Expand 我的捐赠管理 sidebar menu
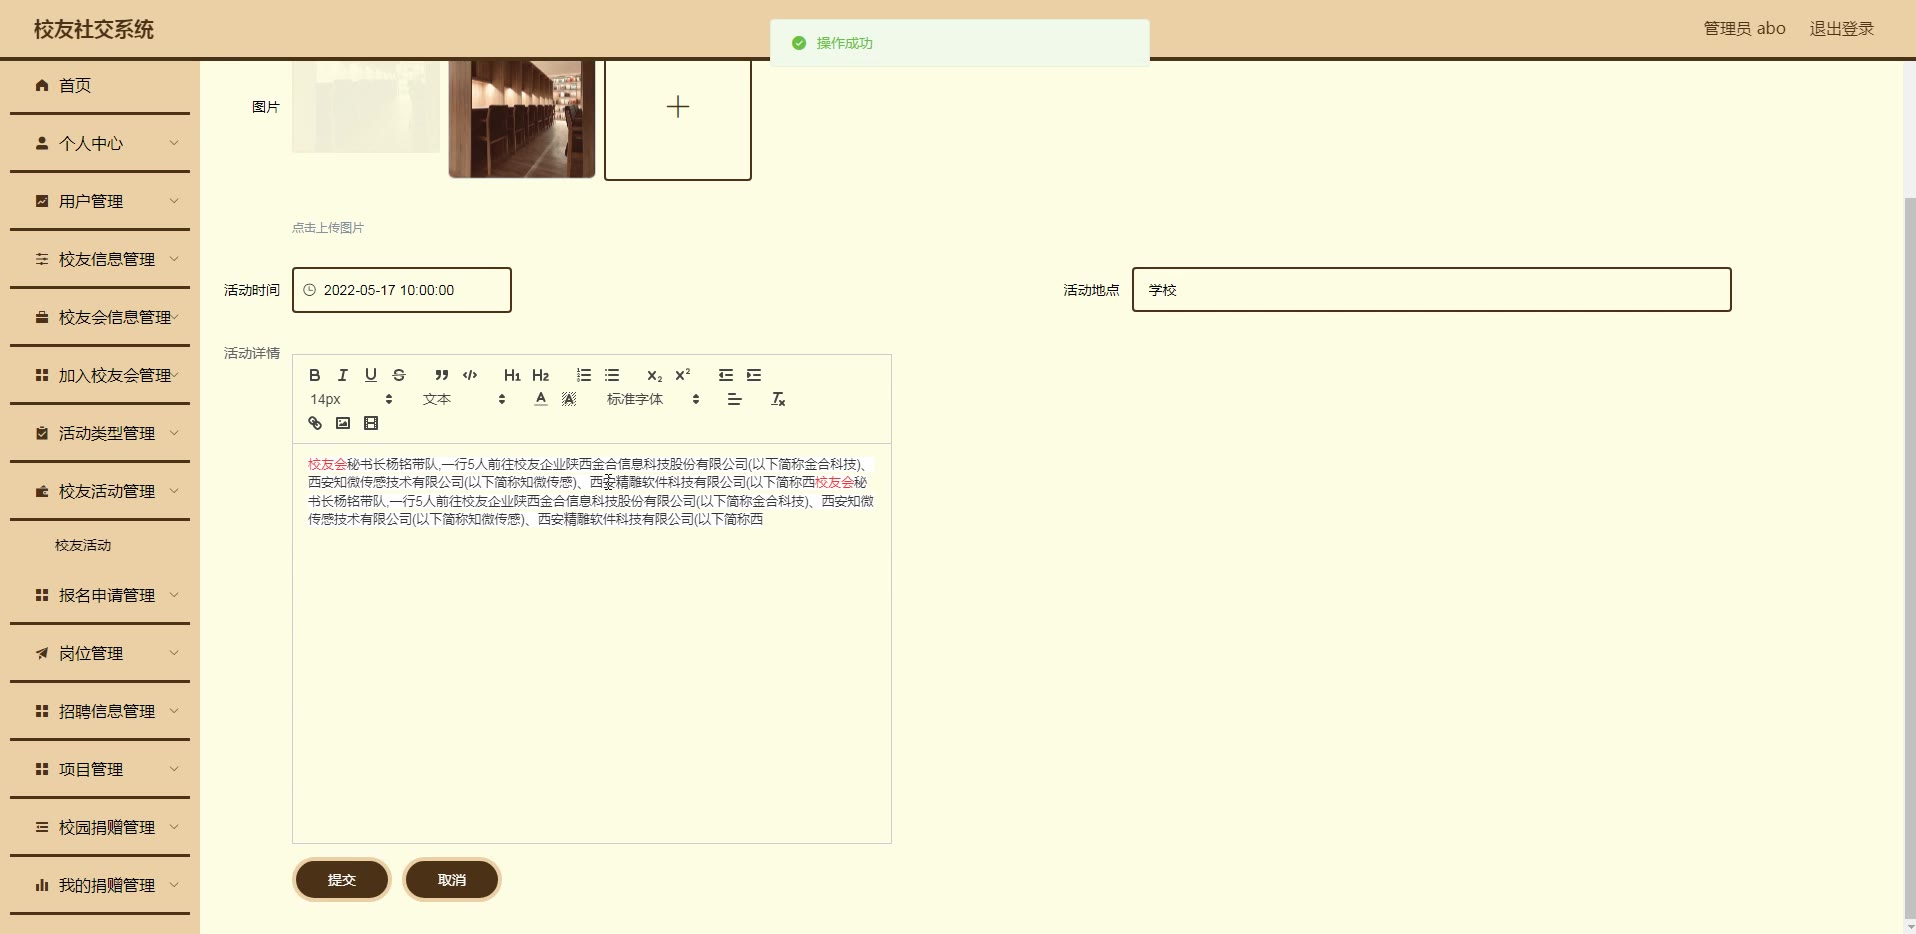 point(100,886)
